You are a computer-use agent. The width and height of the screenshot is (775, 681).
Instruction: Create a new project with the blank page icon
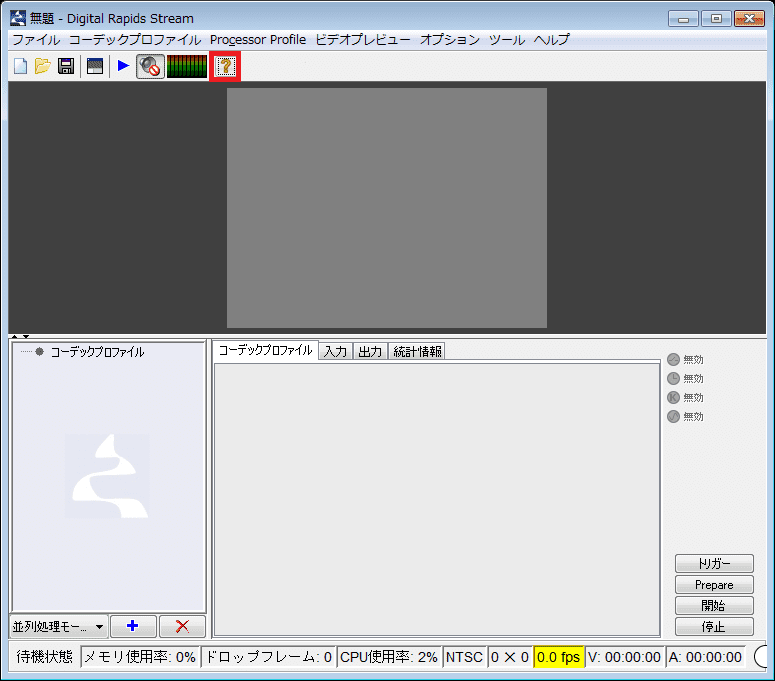pos(21,66)
